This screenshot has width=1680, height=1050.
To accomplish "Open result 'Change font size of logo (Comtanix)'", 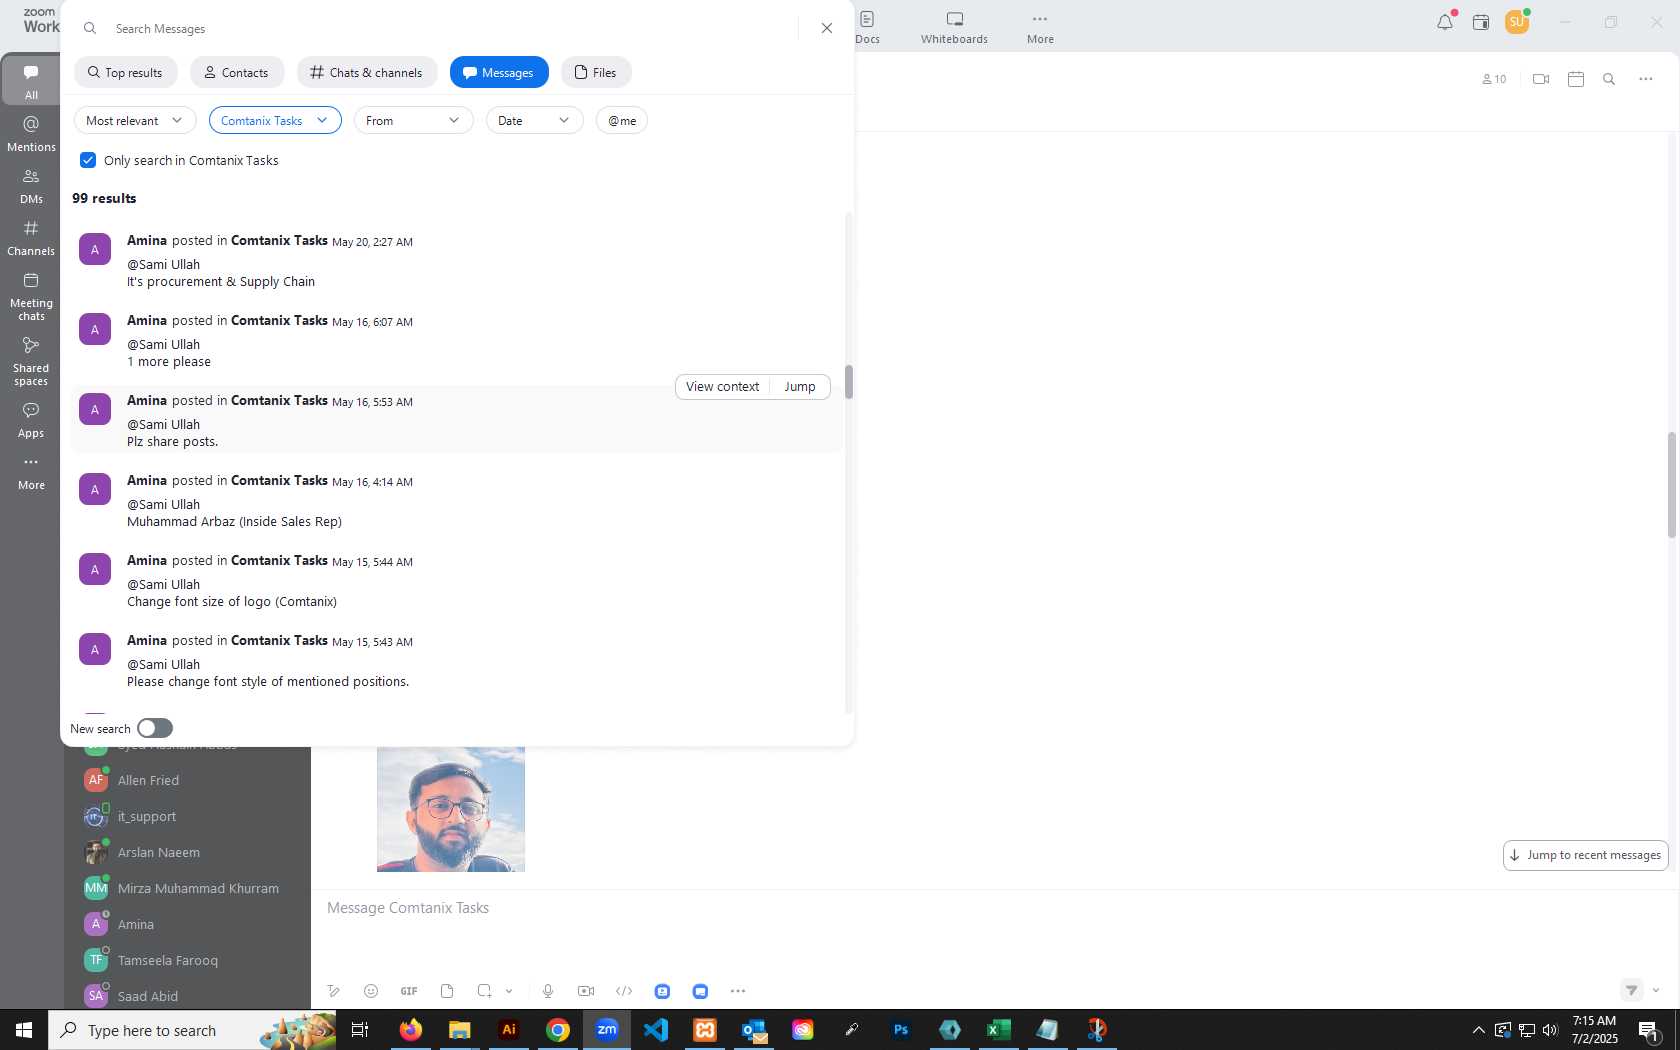I will click(455, 581).
